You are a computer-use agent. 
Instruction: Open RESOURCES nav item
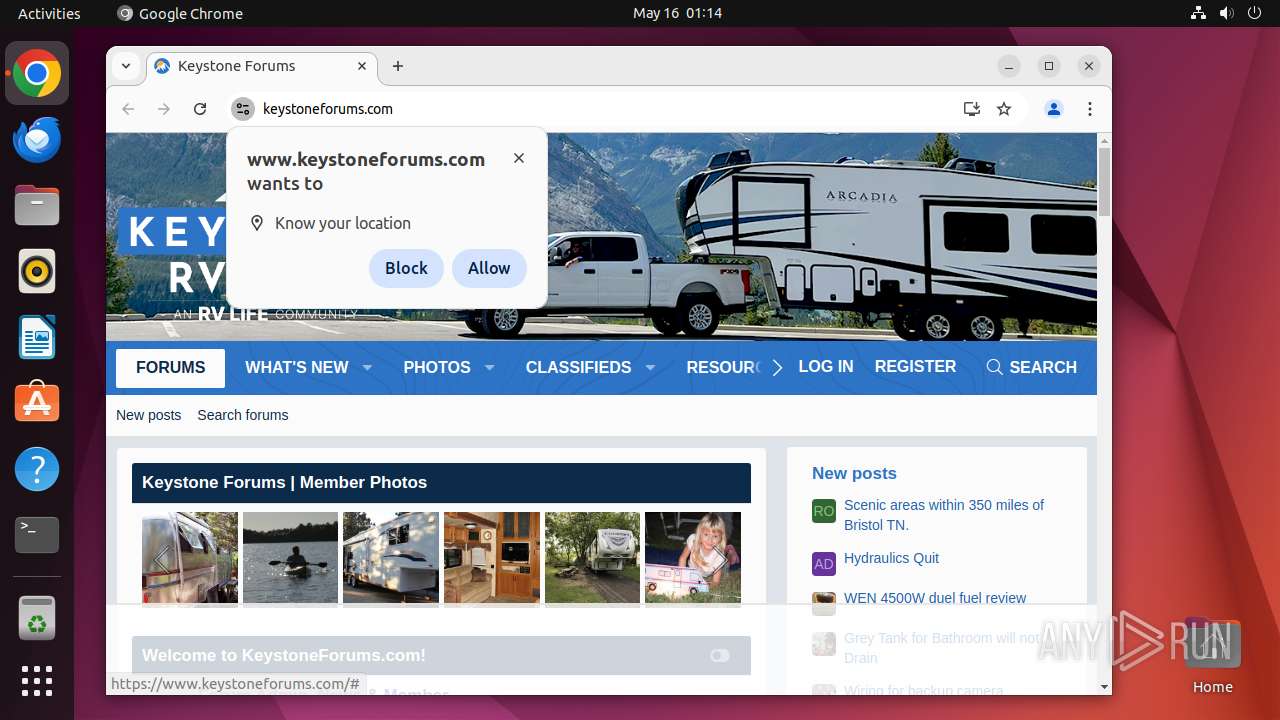coord(724,367)
